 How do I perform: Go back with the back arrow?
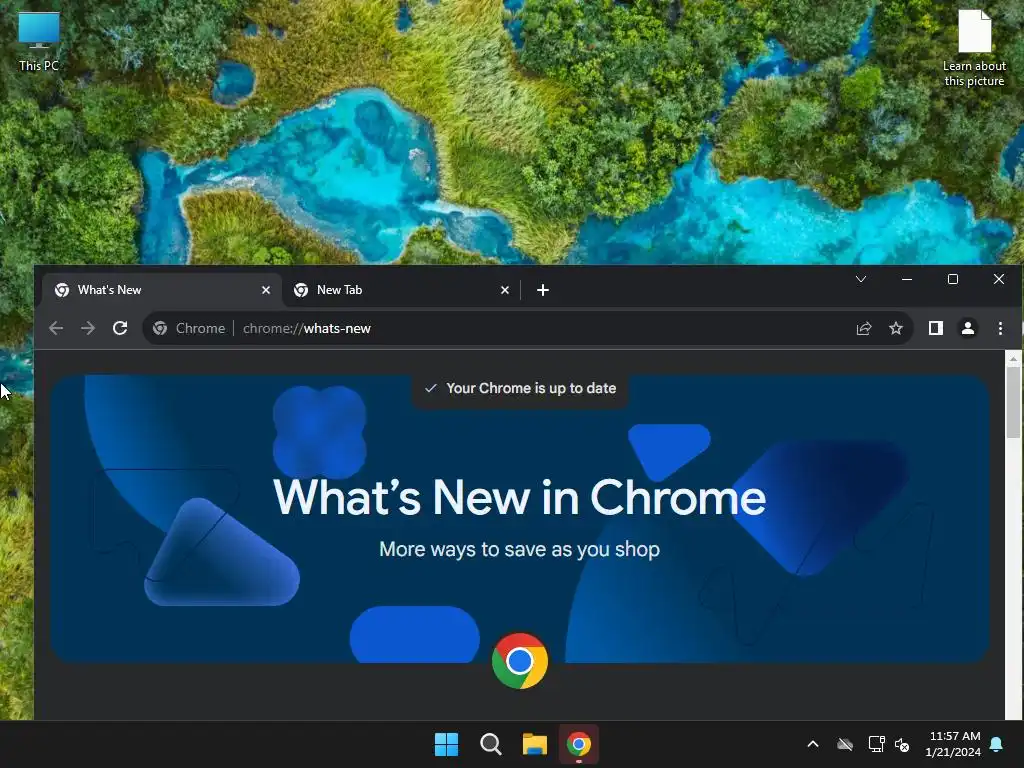[56, 328]
